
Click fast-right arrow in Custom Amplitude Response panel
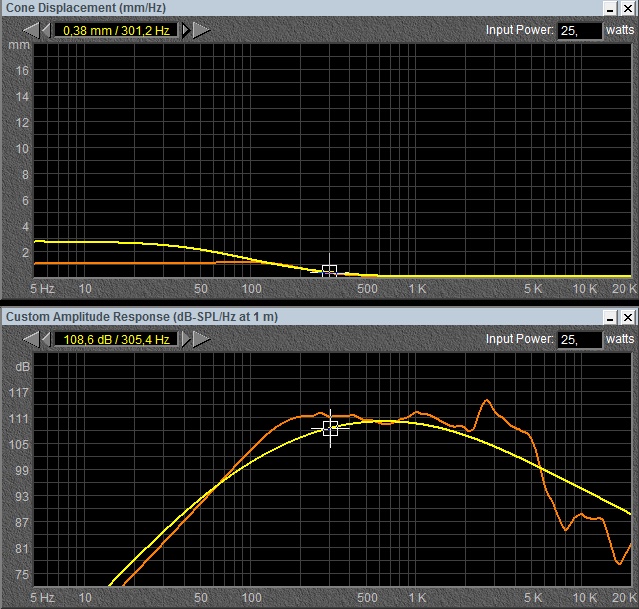[x=201, y=339]
